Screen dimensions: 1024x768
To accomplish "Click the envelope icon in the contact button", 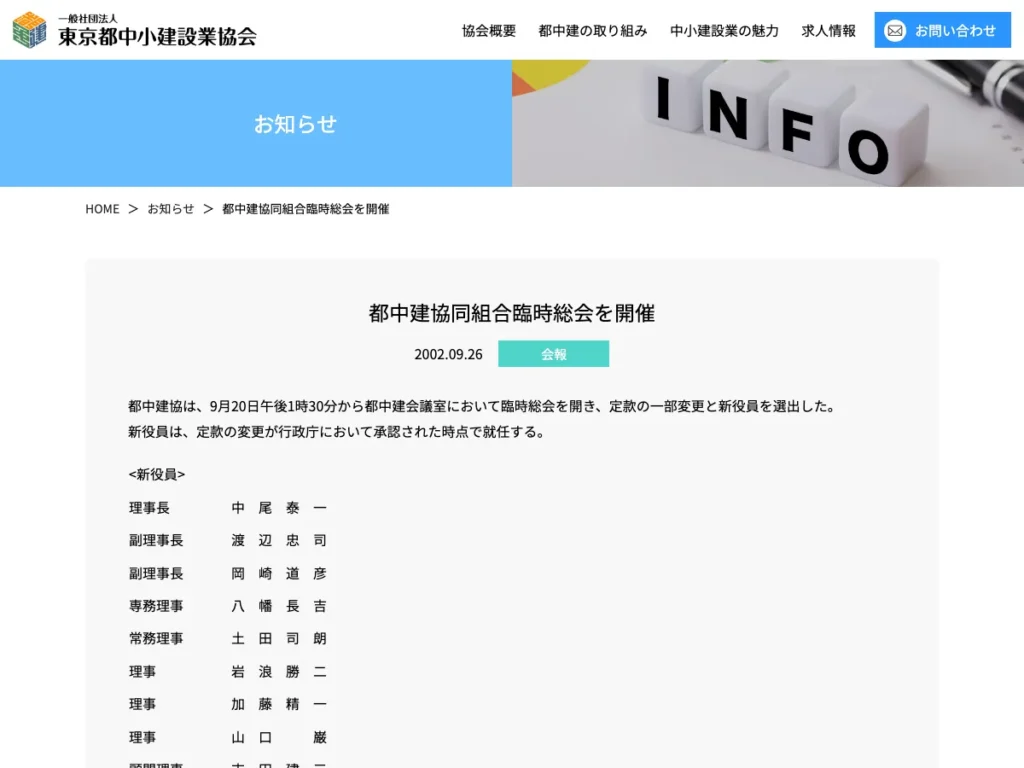I will 895,31.
